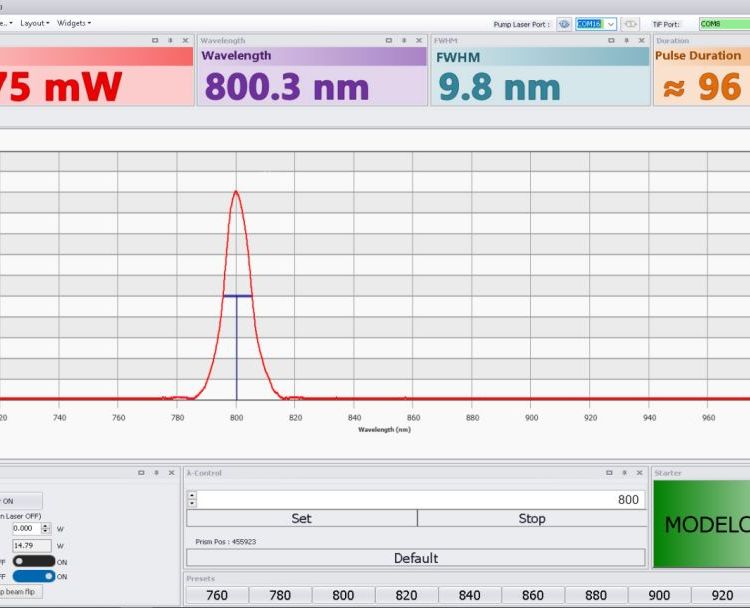This screenshot has width=750, height=608.
Task: Click the green MODELOCK starter button
Action: [x=702, y=524]
